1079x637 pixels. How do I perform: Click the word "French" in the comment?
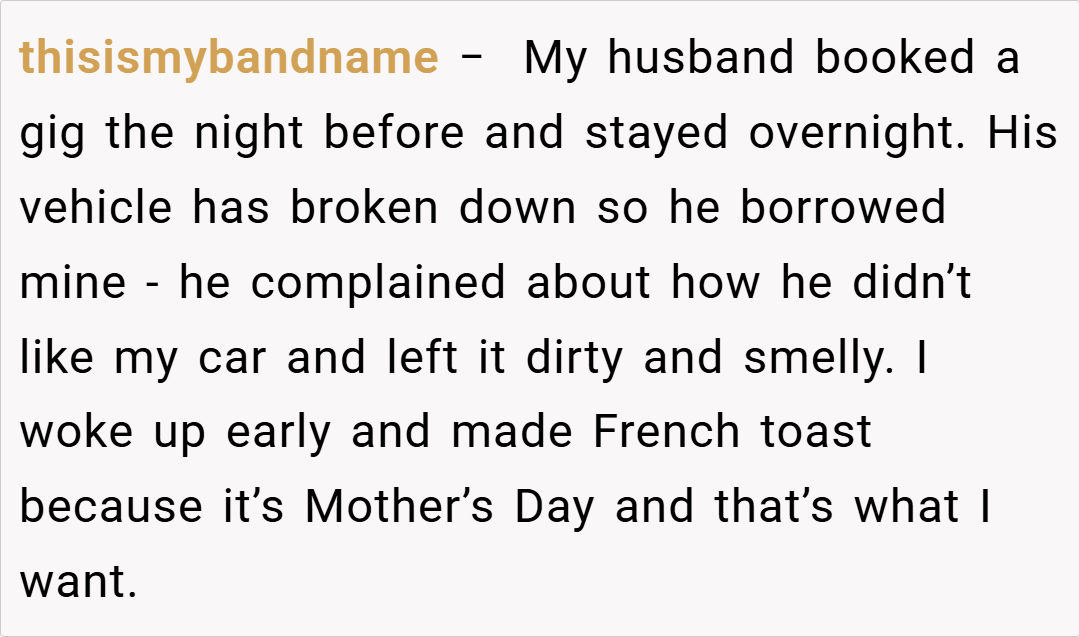[x=666, y=433]
